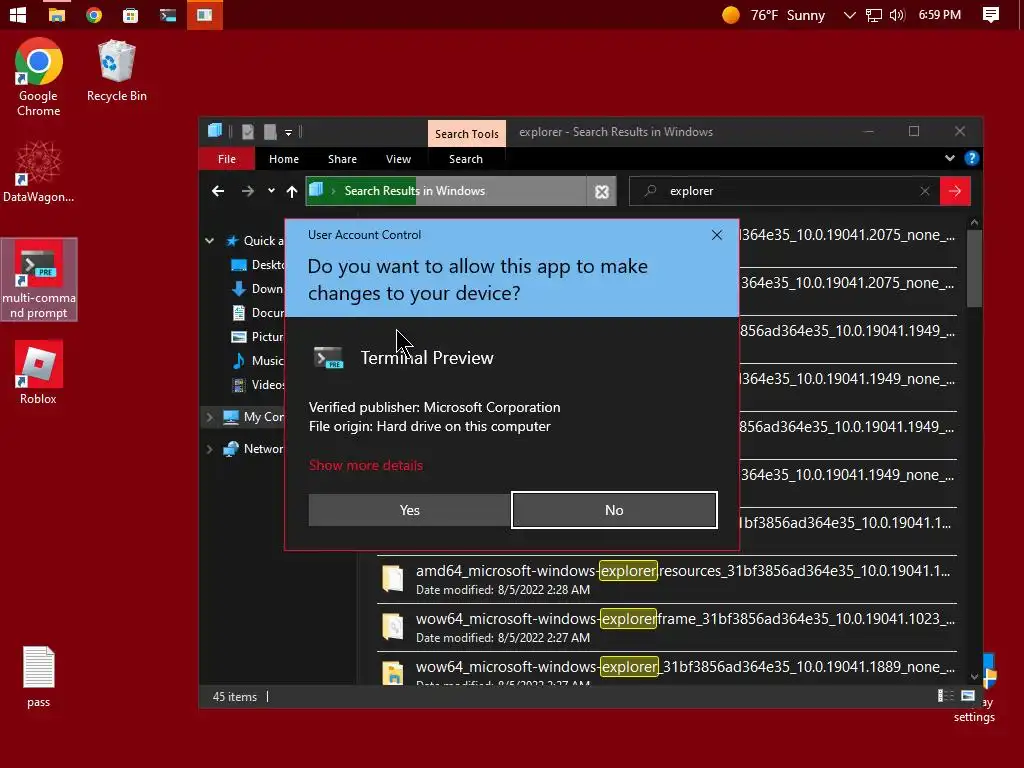Select the Search Tools contextual tab

466,134
